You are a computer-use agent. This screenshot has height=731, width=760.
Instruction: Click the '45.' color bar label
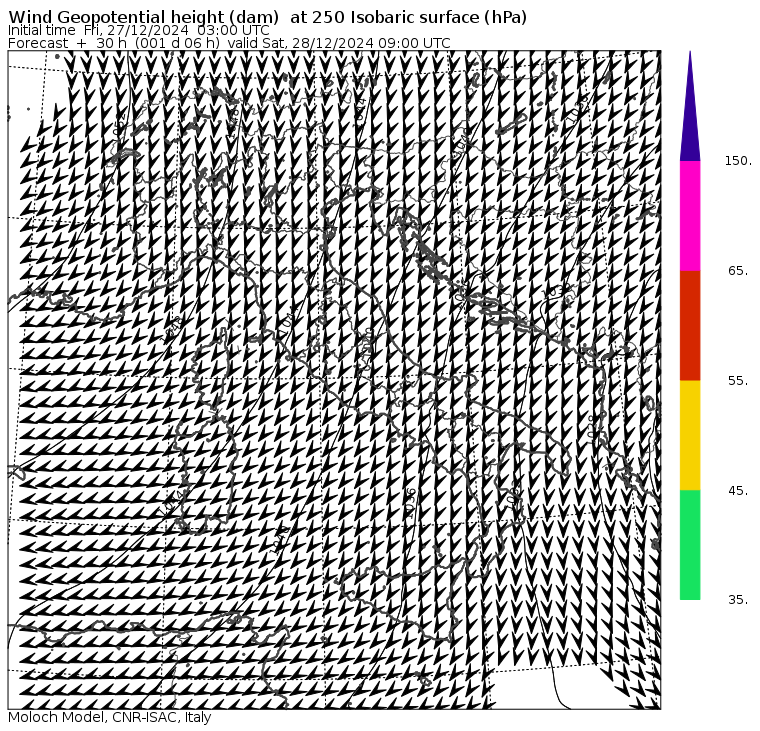click(x=738, y=491)
